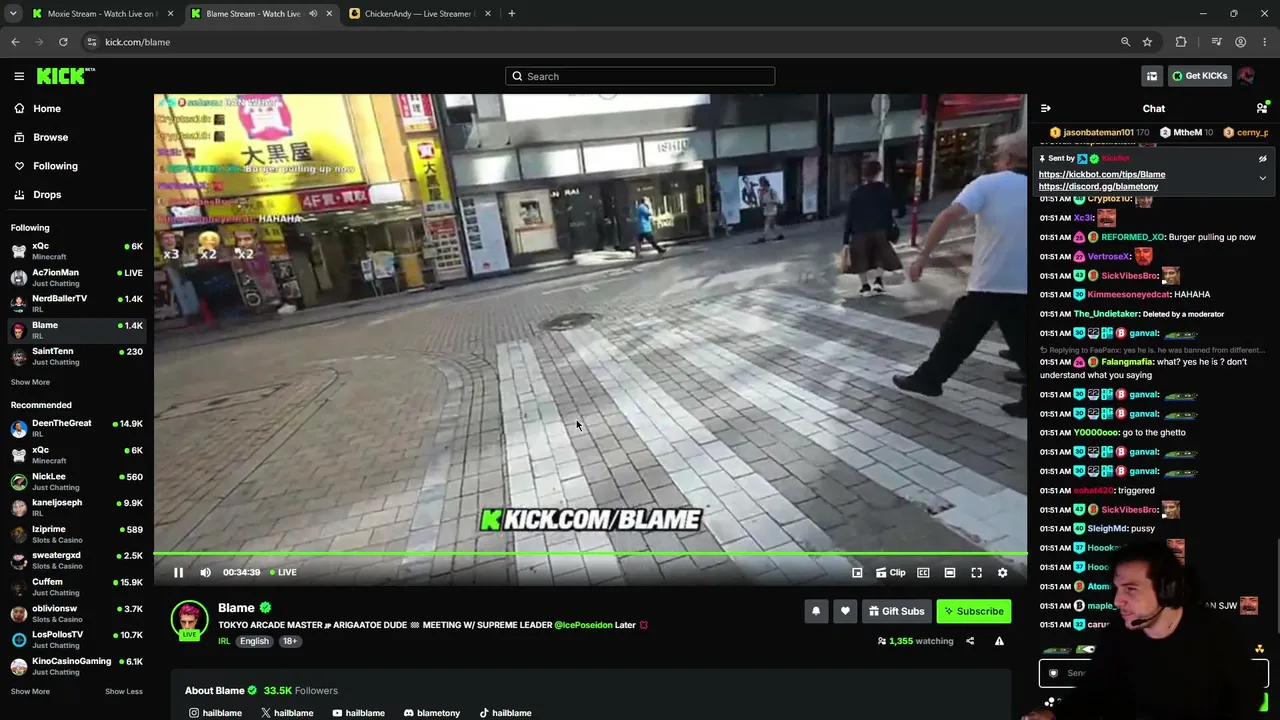Image resolution: width=1280 pixels, height=720 pixels.
Task: Follow Blame with the heart button
Action: (x=845, y=611)
